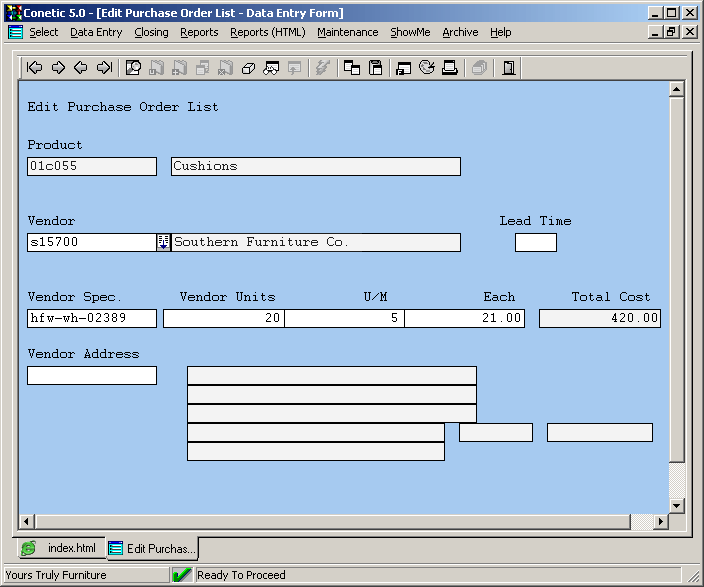Click the find record magnifier icon

133,68
